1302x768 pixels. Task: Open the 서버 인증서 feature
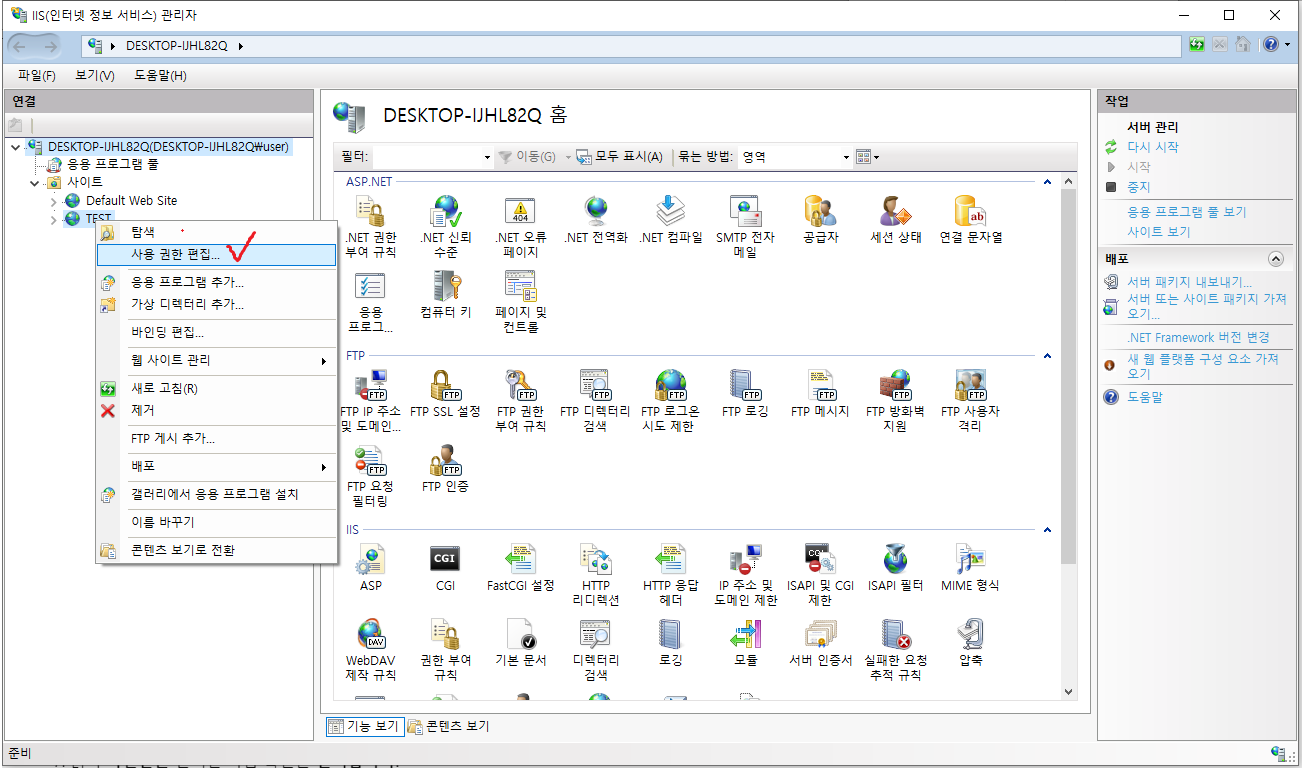(820, 642)
